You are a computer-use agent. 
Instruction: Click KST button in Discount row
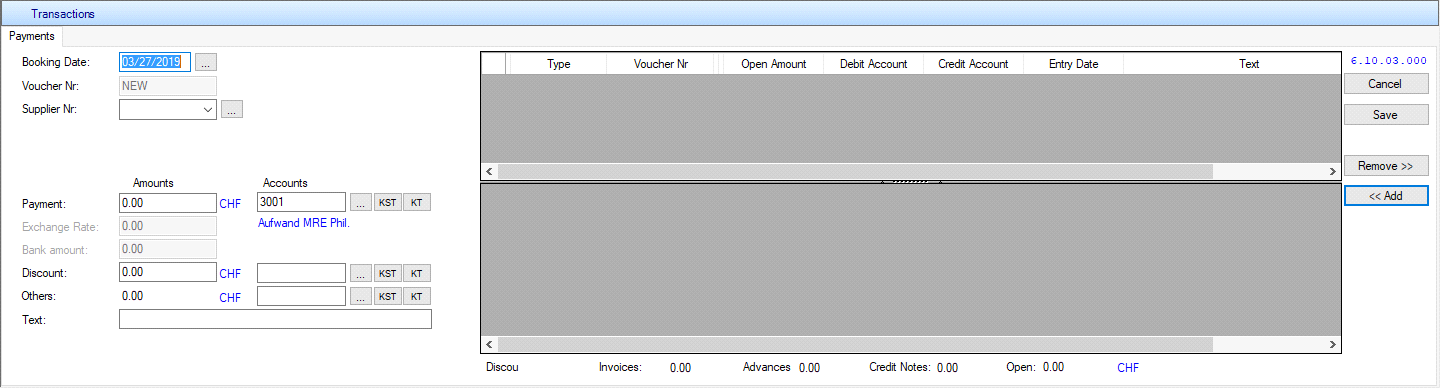[387, 273]
